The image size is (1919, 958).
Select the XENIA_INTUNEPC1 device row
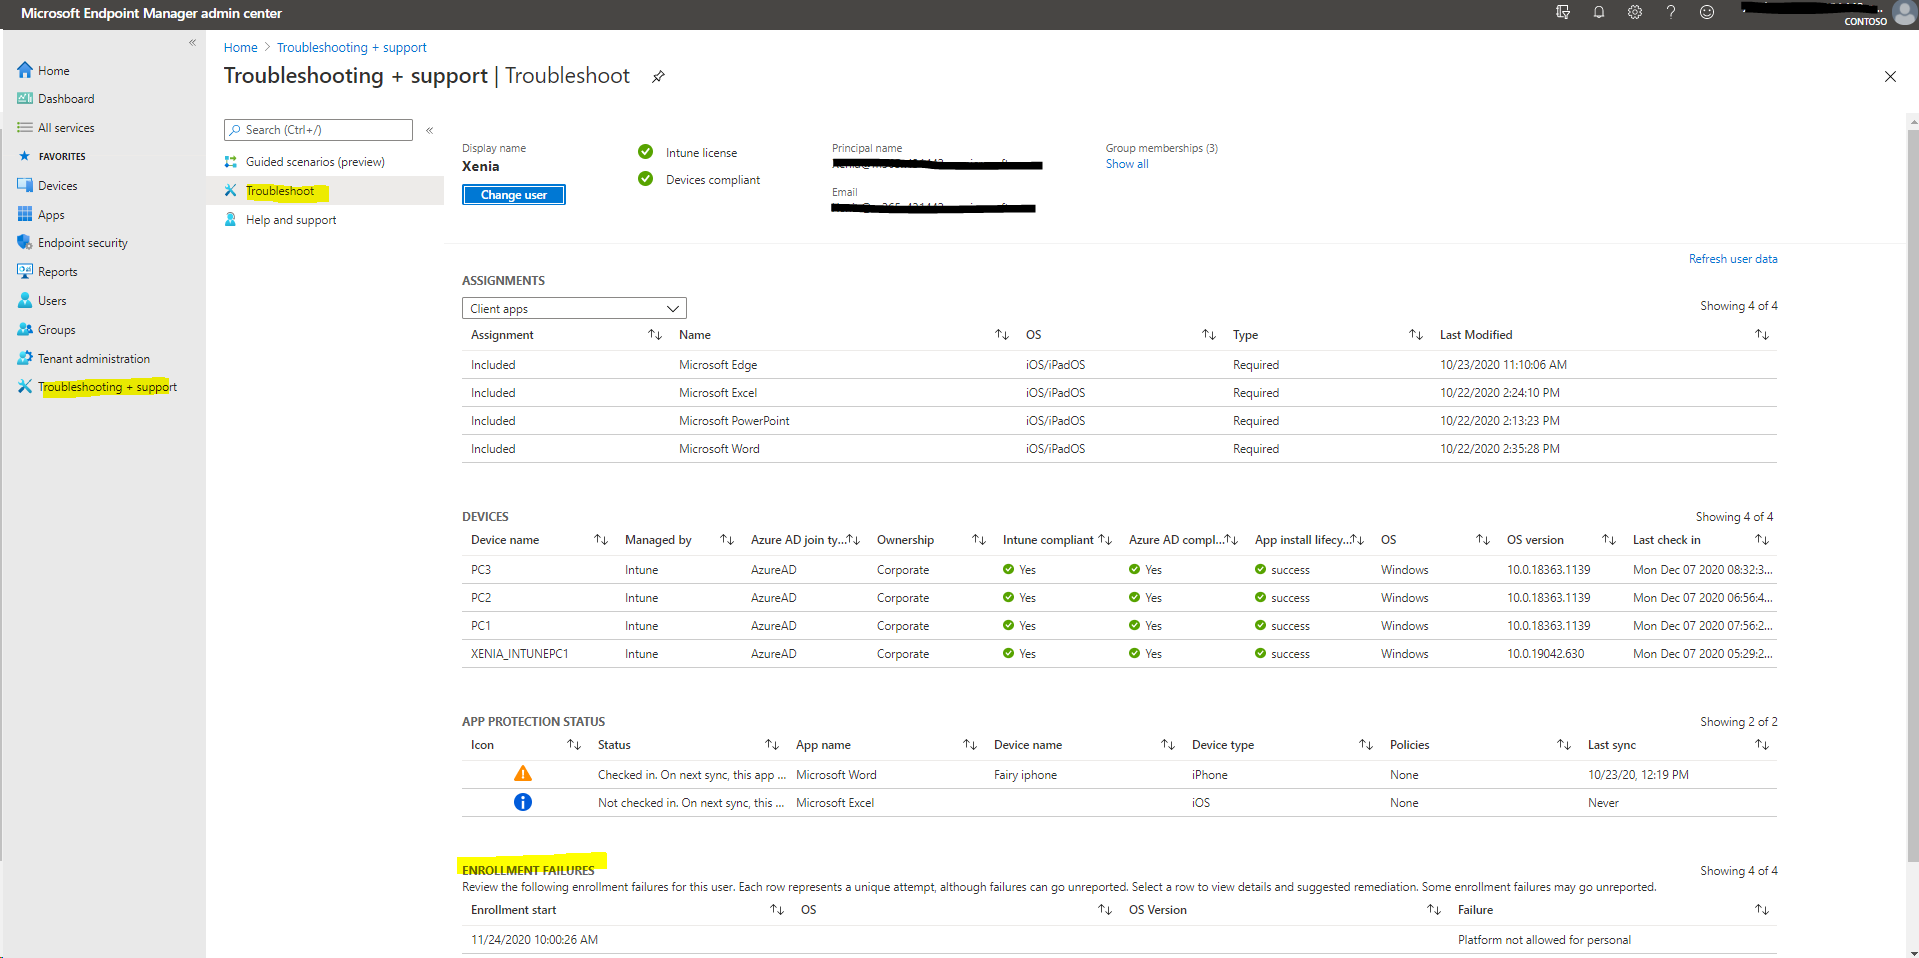coord(1119,654)
